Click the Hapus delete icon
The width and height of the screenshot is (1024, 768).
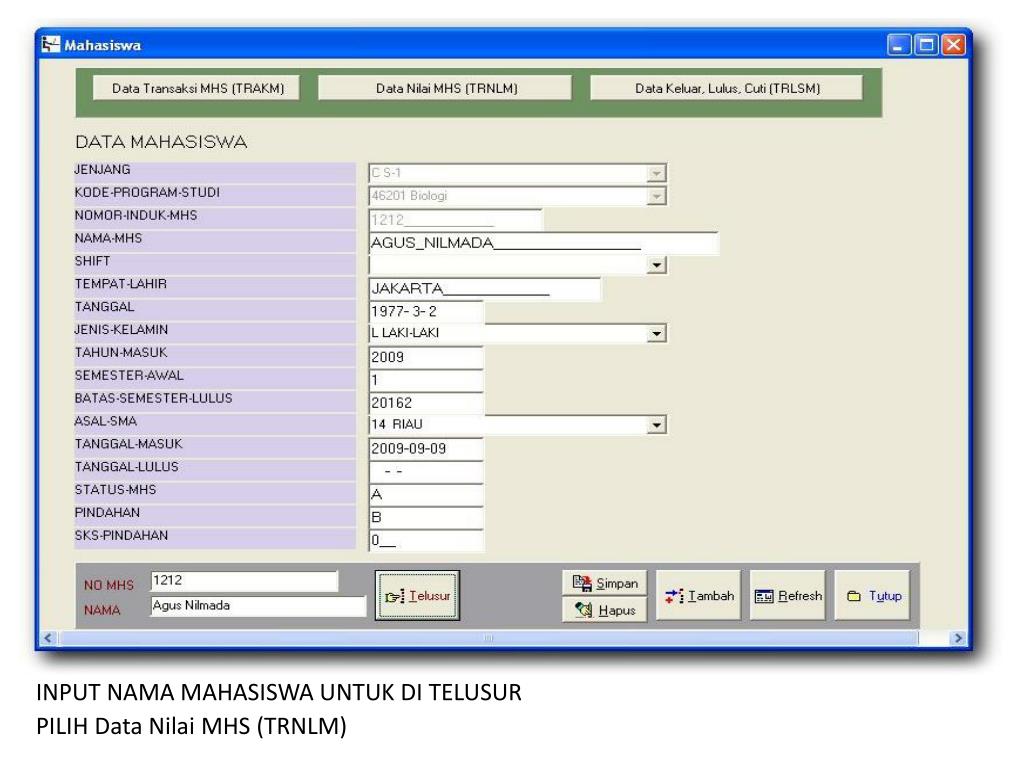[584, 610]
